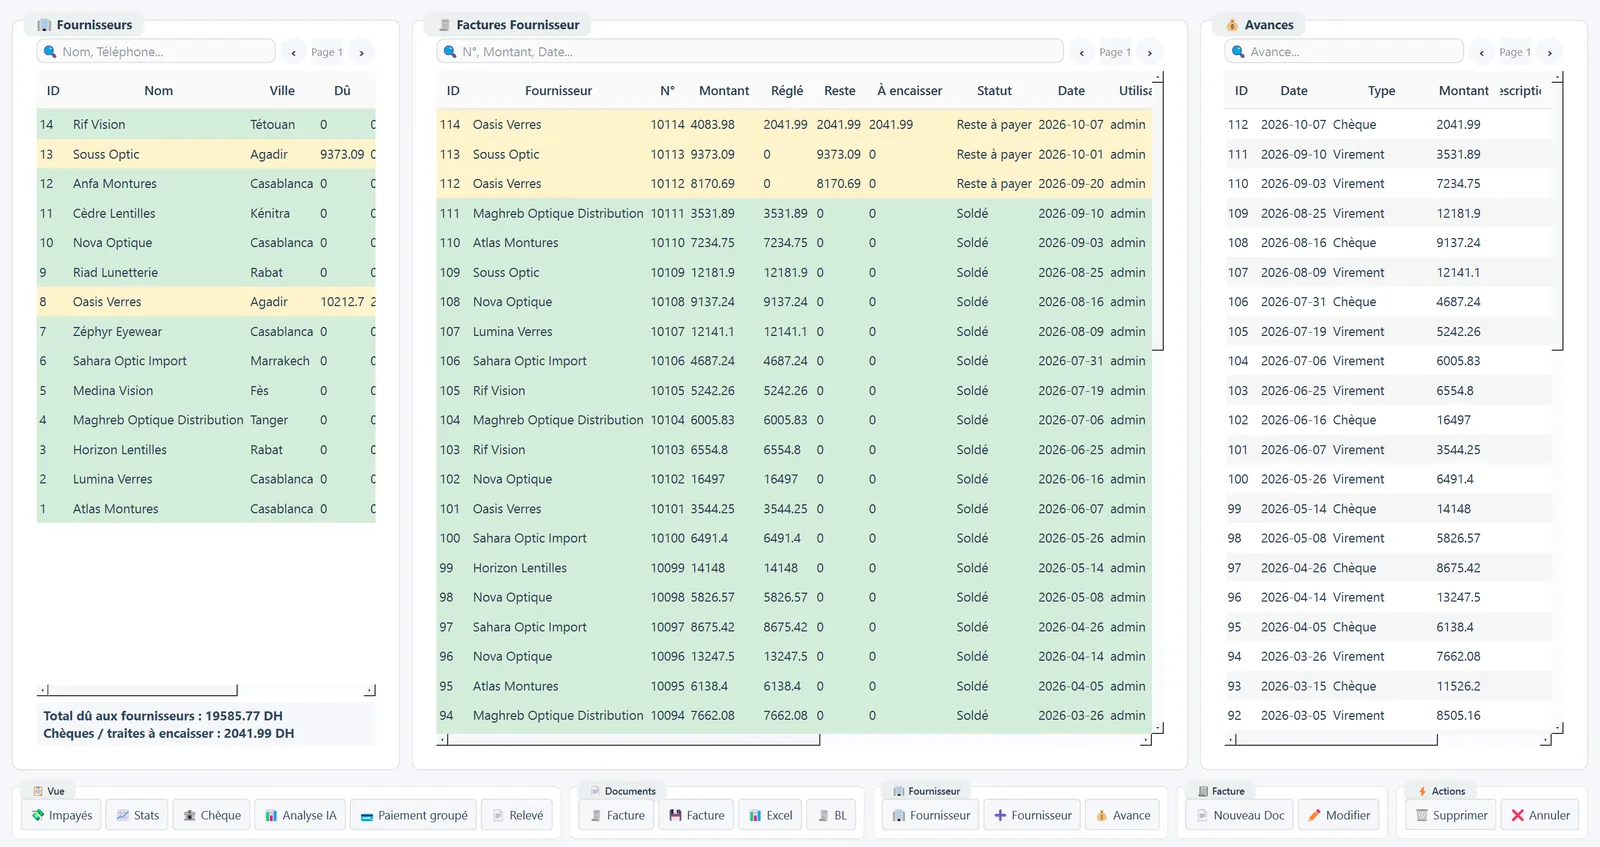Focus the Nom, Téléphone search field
This screenshot has height=847, width=1600.
(156, 52)
